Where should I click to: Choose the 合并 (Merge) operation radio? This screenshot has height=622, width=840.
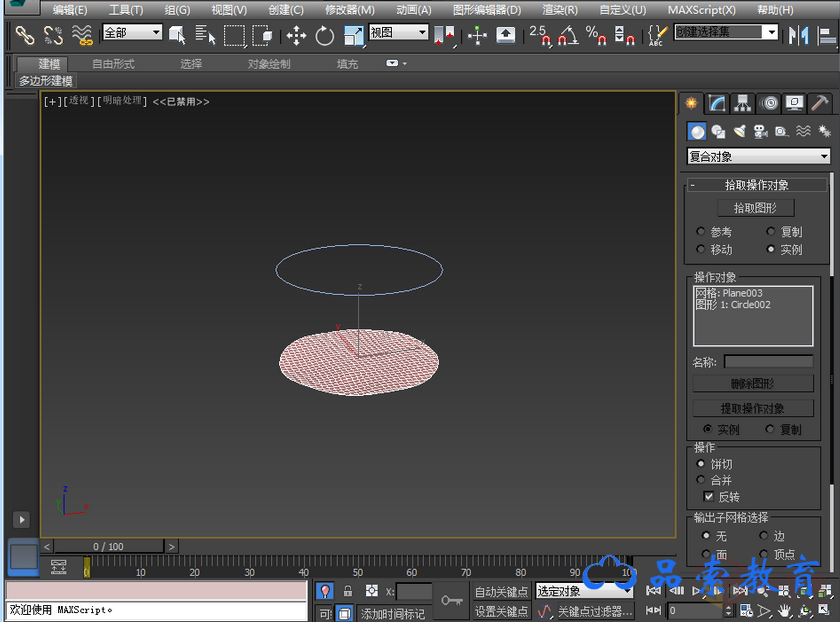click(x=700, y=481)
